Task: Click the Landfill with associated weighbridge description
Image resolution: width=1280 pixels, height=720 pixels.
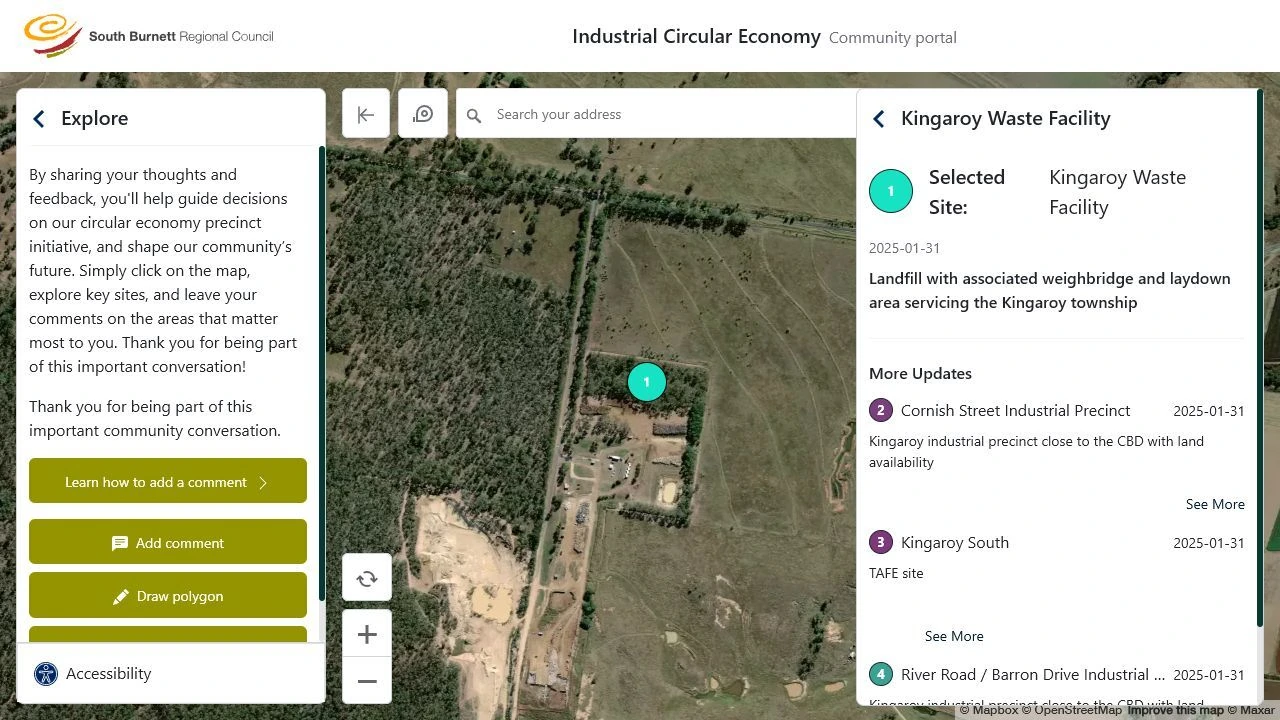Action: pyautogui.click(x=1050, y=290)
